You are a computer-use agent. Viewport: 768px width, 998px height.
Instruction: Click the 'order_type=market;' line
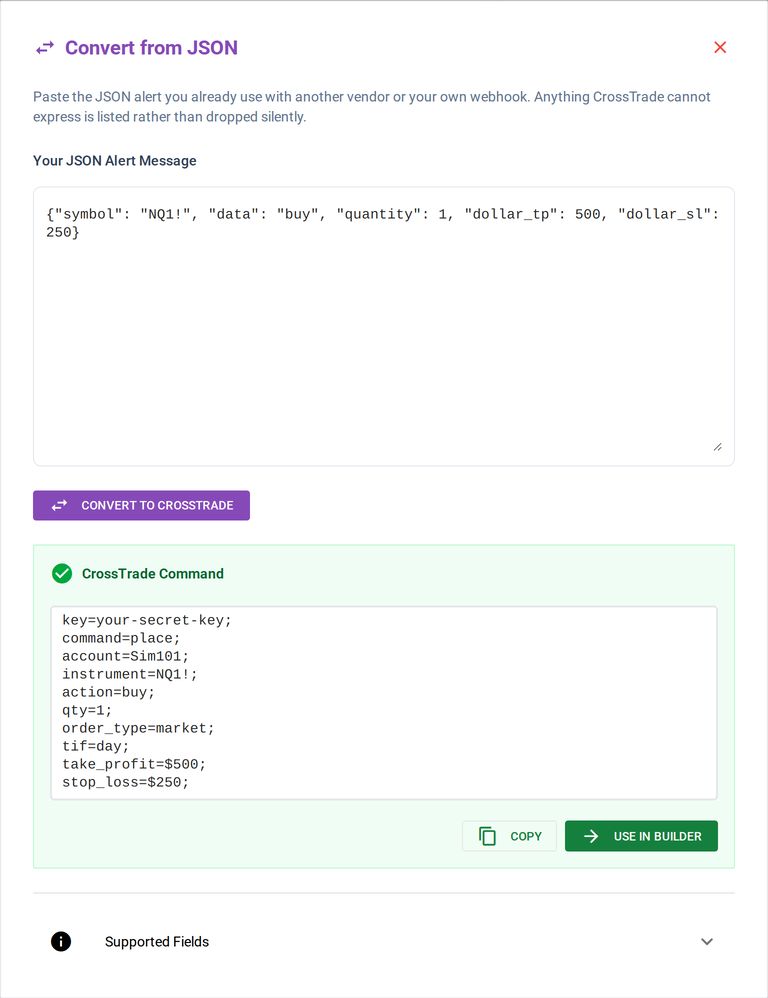[x=138, y=728]
